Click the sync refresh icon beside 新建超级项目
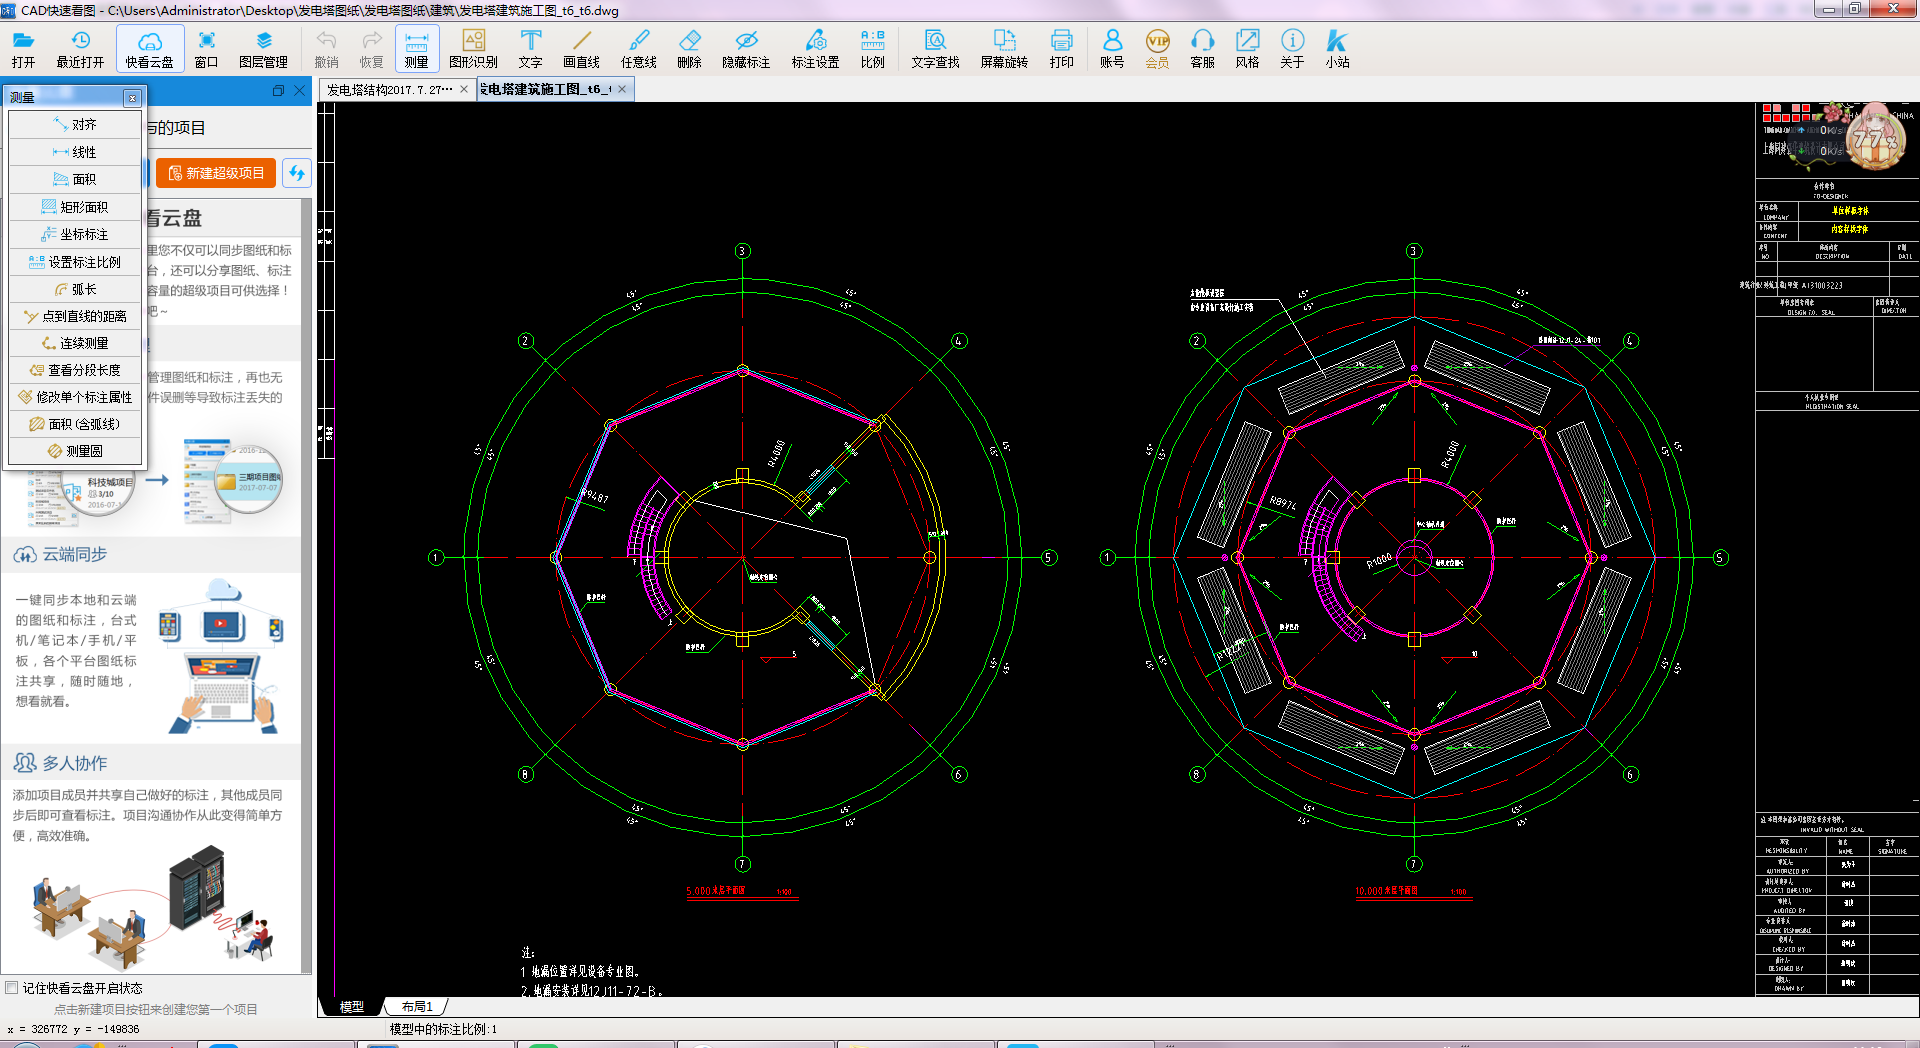The image size is (1920, 1048). [296, 173]
